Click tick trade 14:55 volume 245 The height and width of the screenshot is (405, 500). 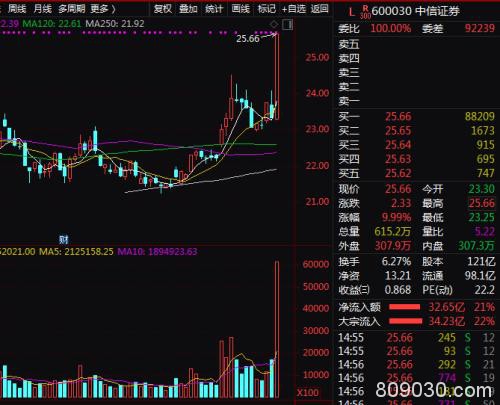pos(447,338)
